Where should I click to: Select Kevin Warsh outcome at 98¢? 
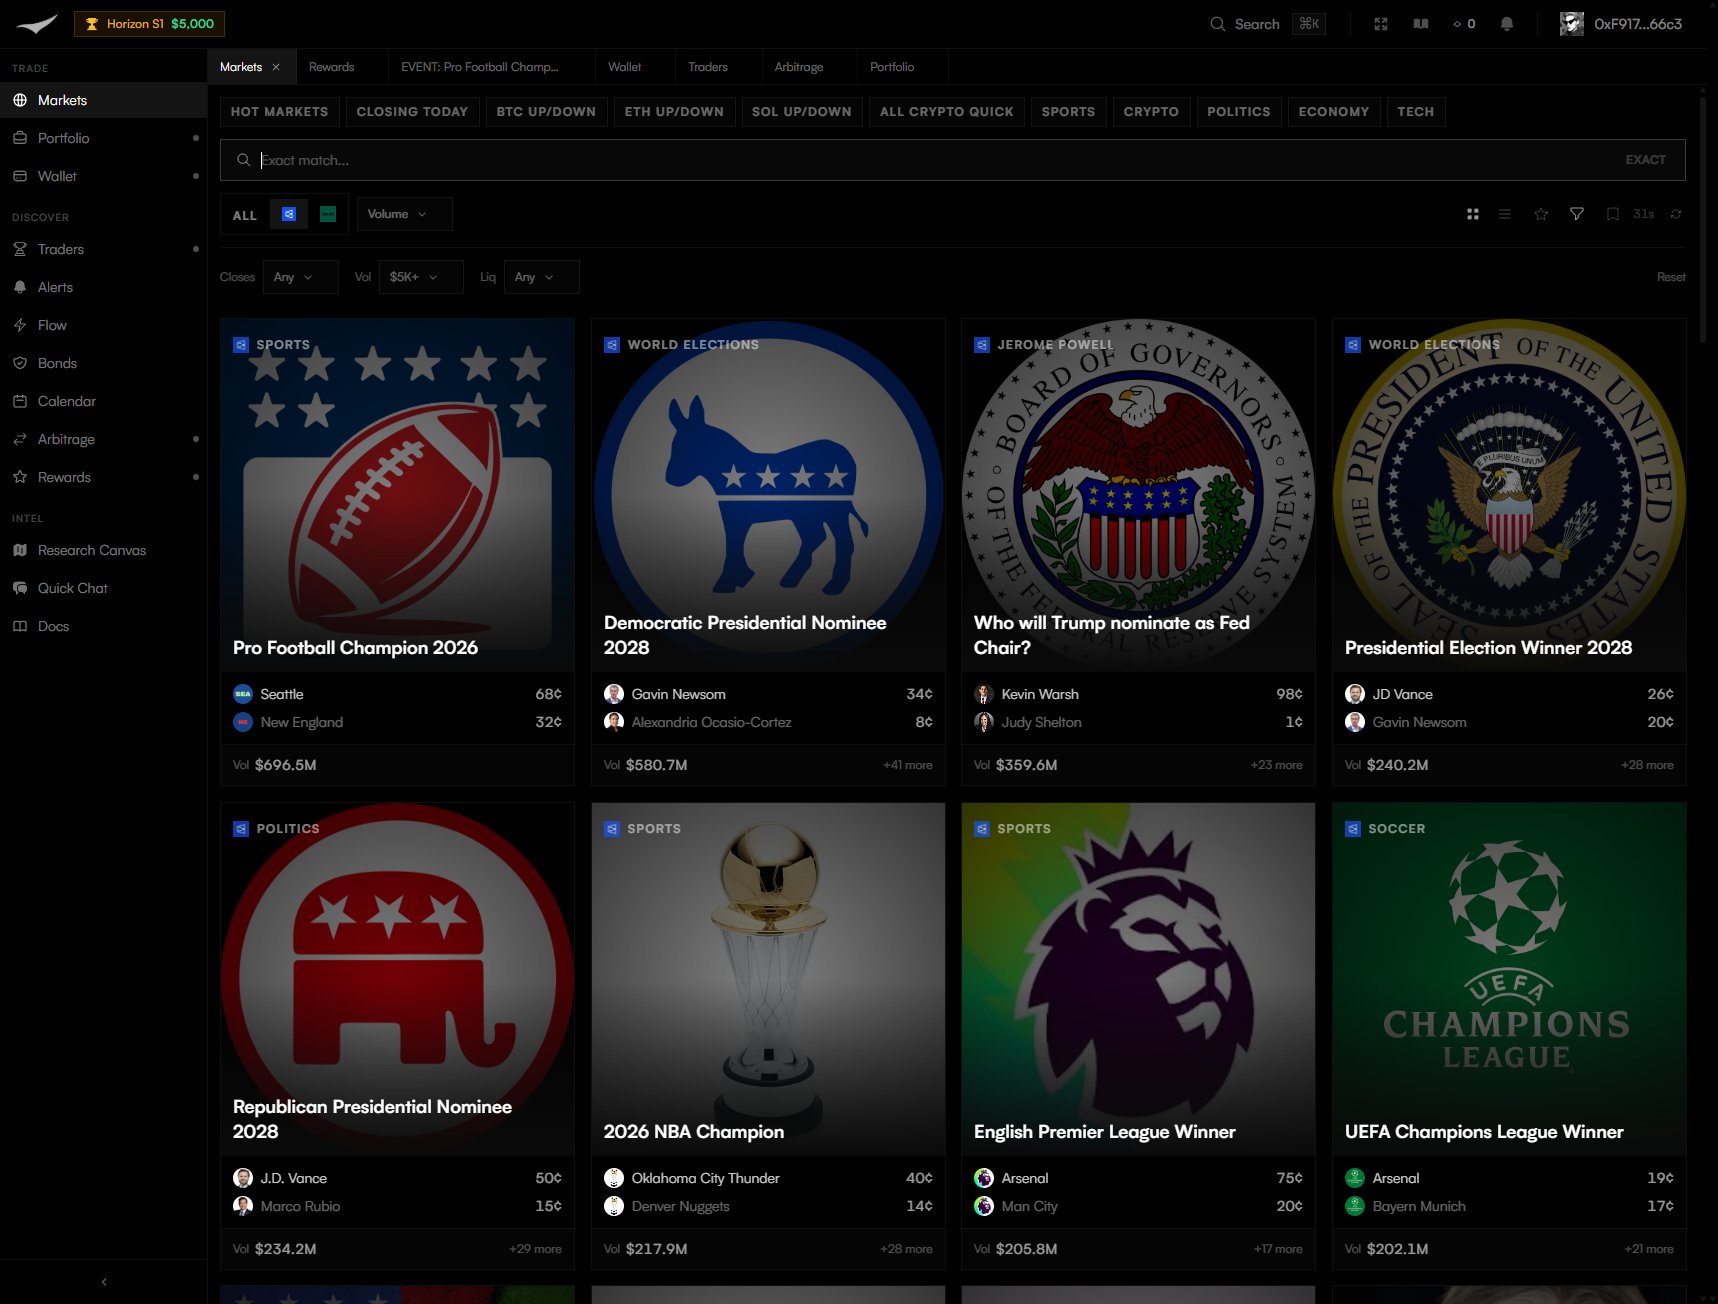[1138, 694]
